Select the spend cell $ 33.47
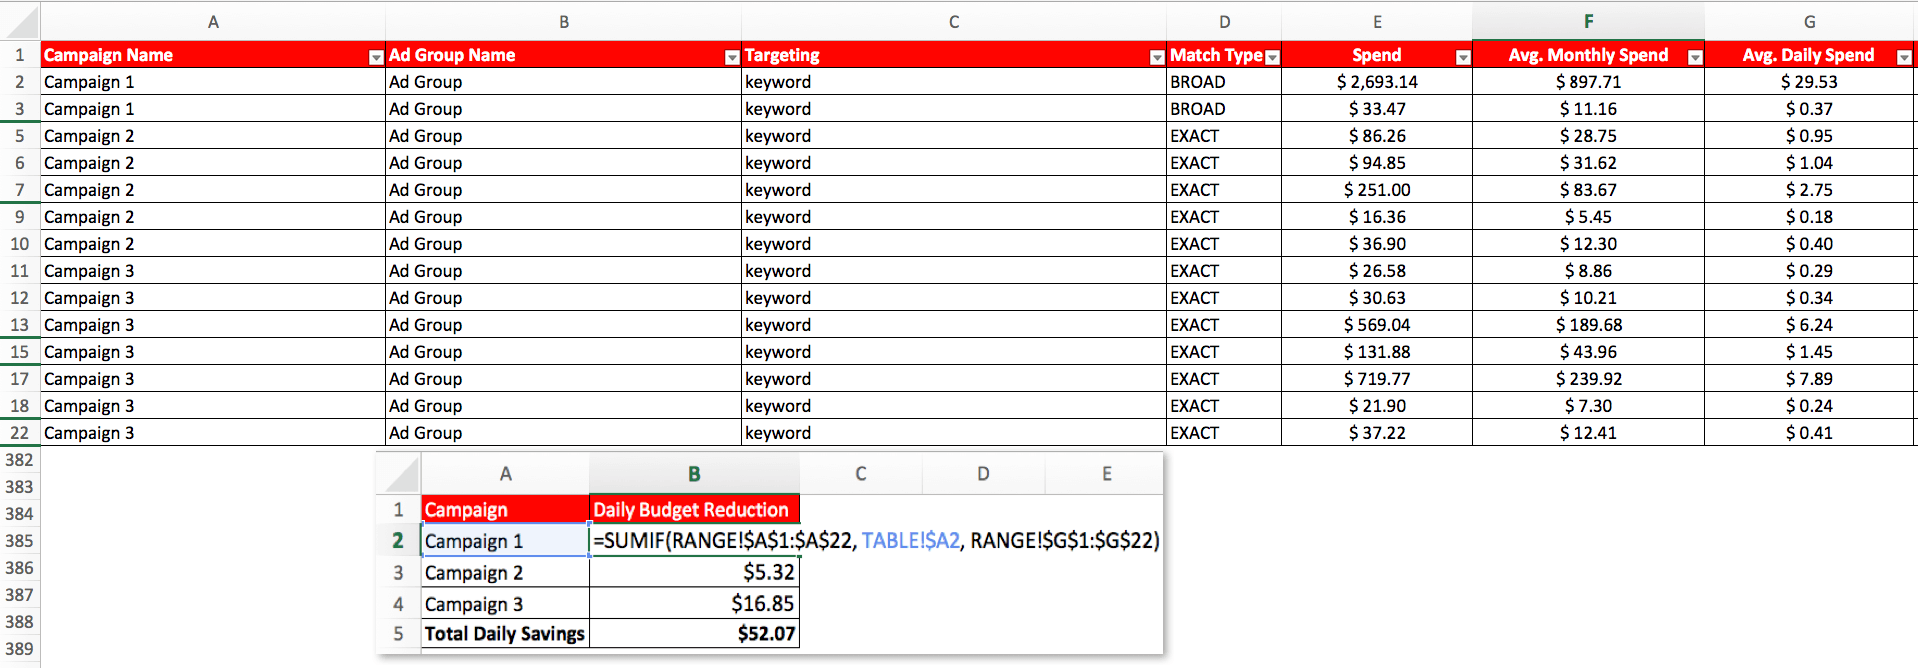1918x668 pixels. [1377, 109]
